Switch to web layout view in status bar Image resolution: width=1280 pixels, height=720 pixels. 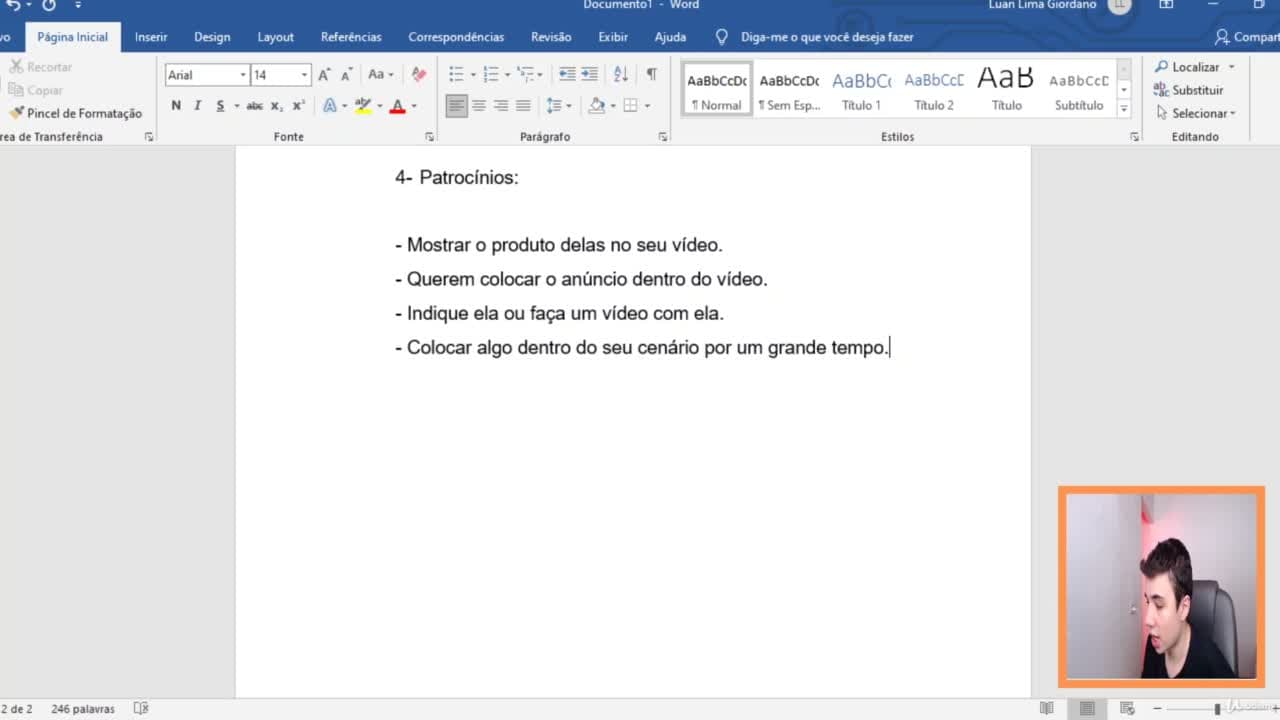click(x=1127, y=708)
